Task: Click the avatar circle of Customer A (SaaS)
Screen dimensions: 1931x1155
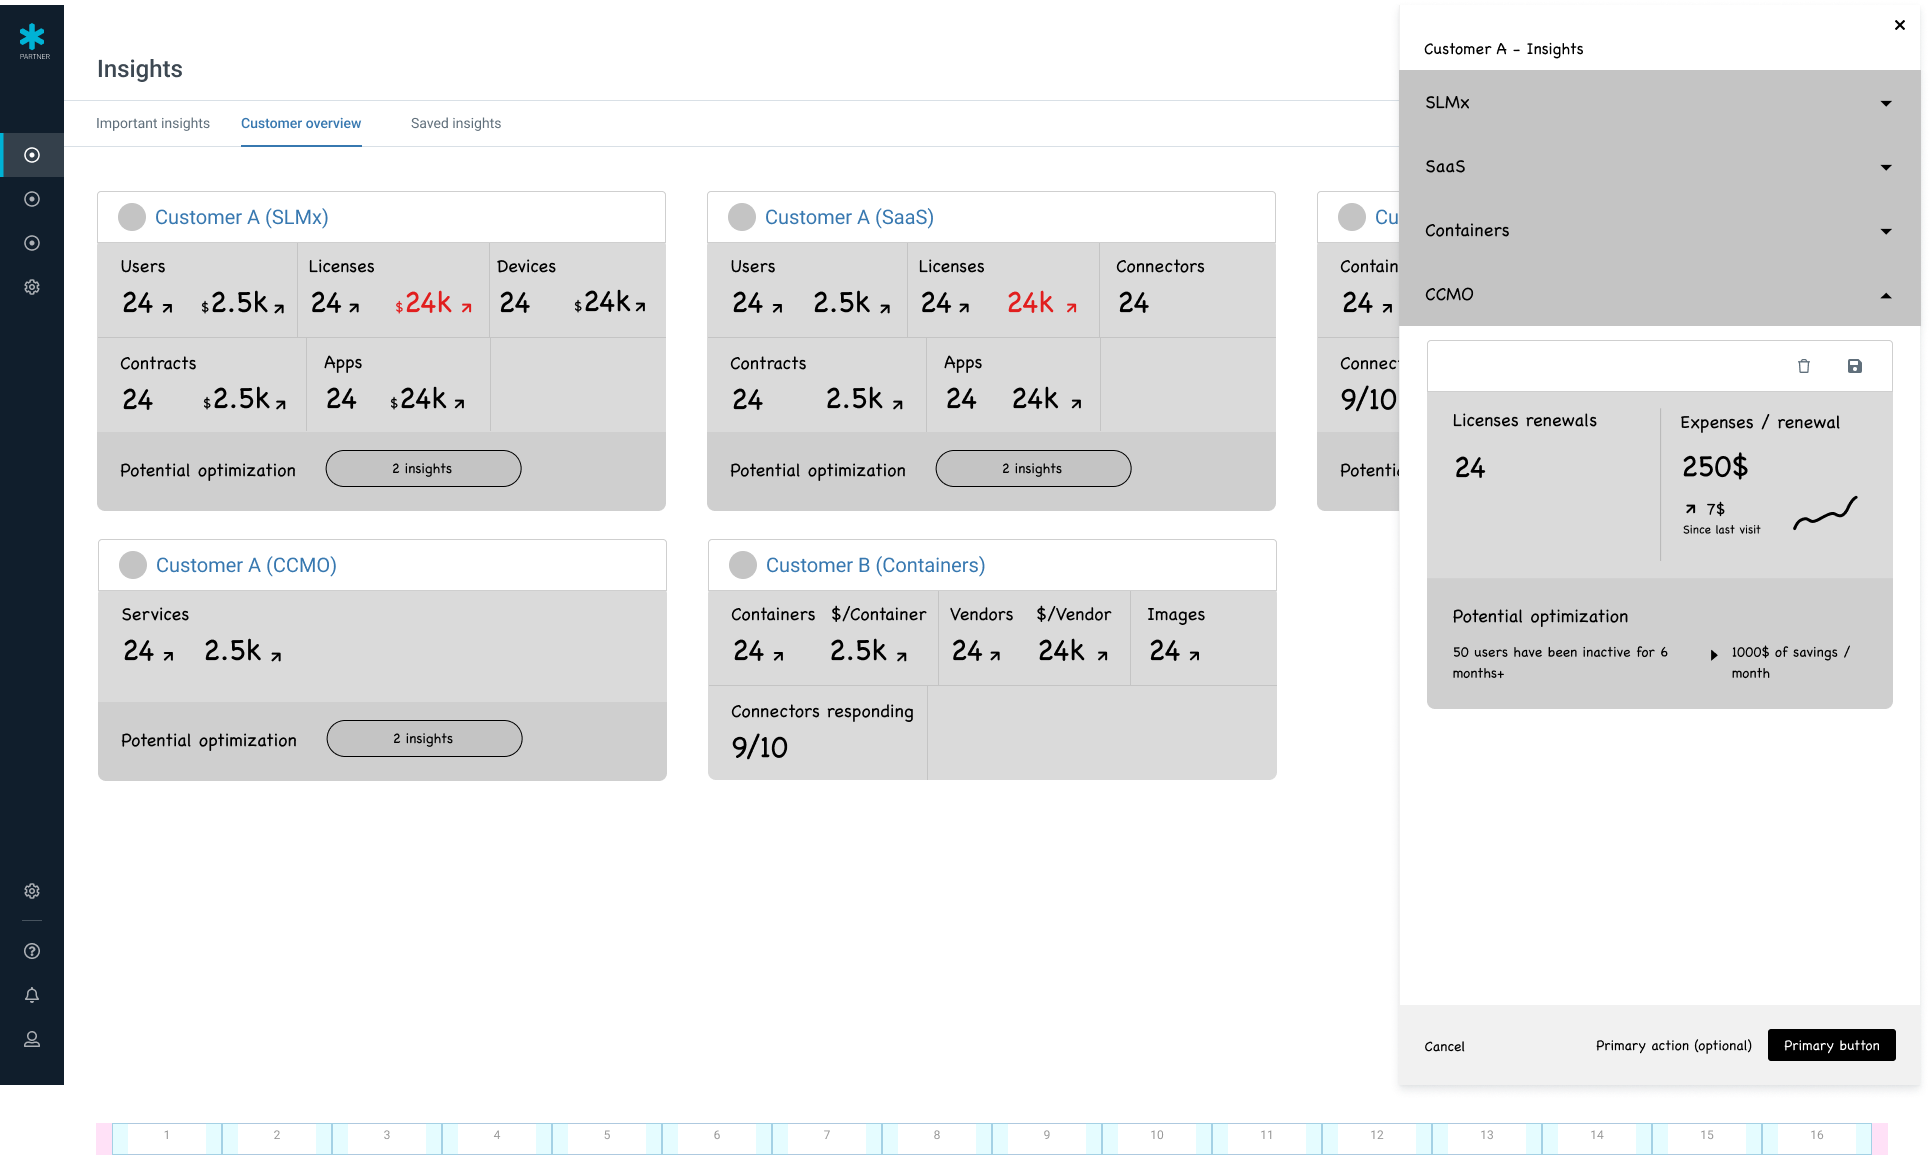Action: 742,217
